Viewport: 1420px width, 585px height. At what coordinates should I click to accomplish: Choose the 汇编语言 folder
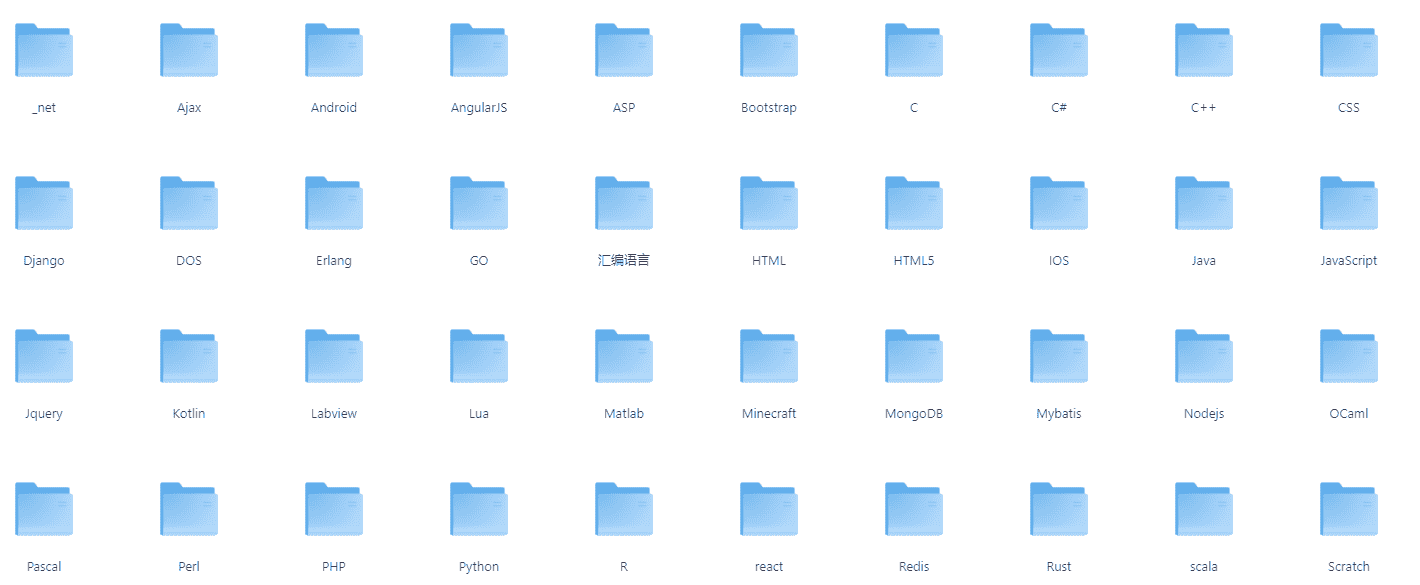(x=624, y=204)
